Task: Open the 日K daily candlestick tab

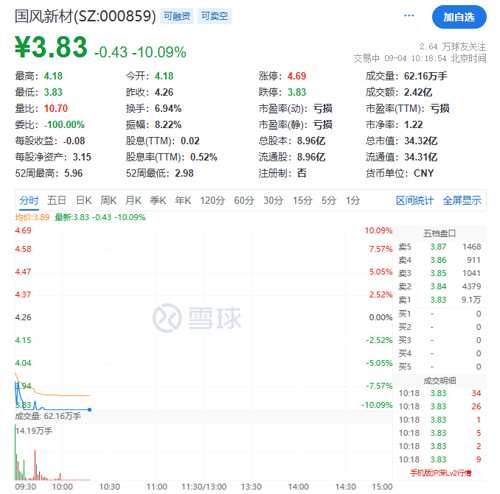Action: click(83, 200)
